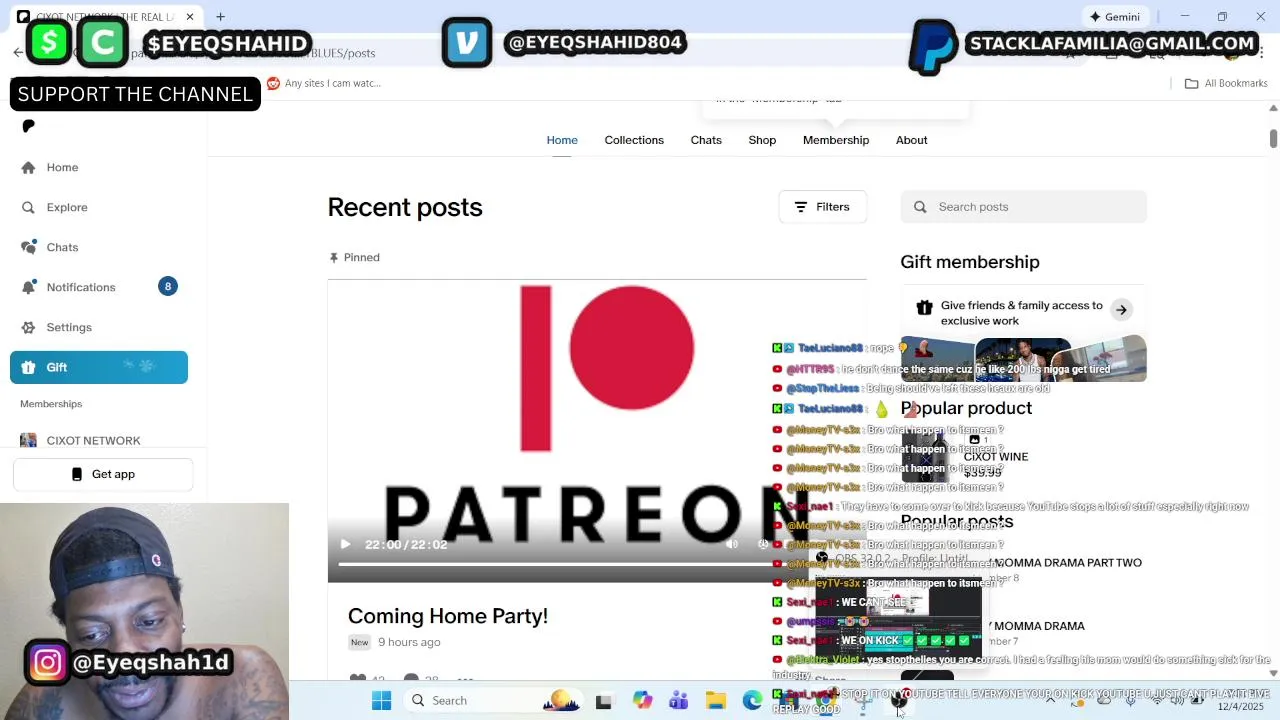Image resolution: width=1280 pixels, height=720 pixels.
Task: Switch to the About tab
Action: (x=912, y=140)
